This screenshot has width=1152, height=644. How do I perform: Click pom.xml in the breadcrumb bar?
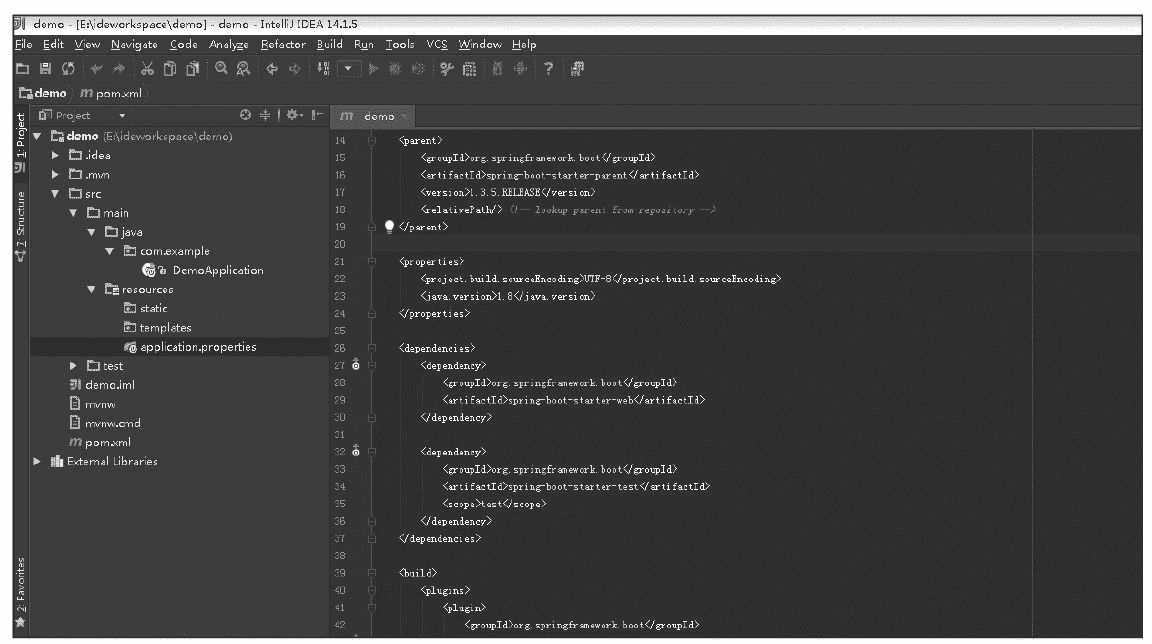click(x=112, y=93)
